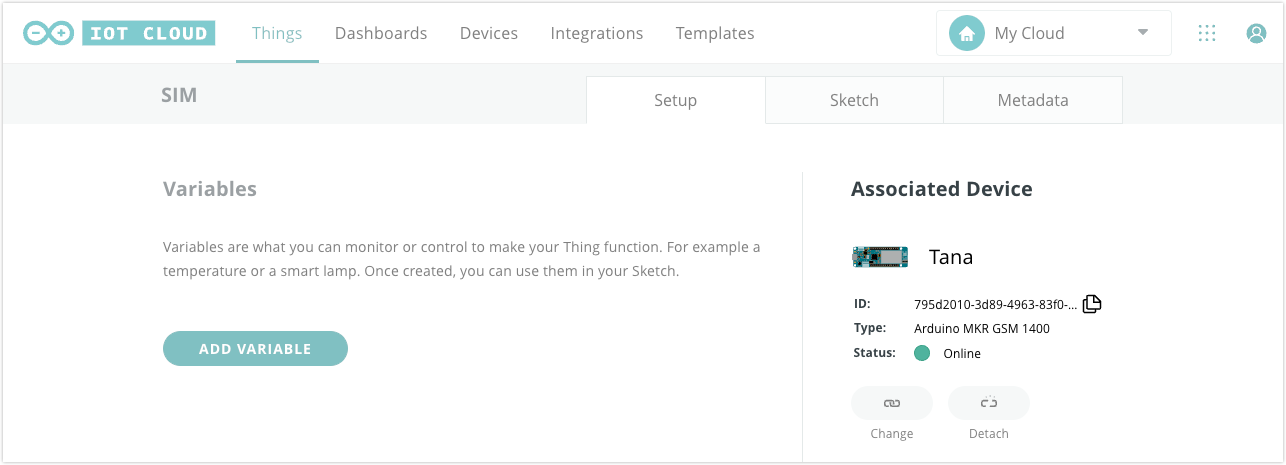This screenshot has height=465, width=1286.
Task: Click the home icon beside My Cloud
Action: pos(966,33)
